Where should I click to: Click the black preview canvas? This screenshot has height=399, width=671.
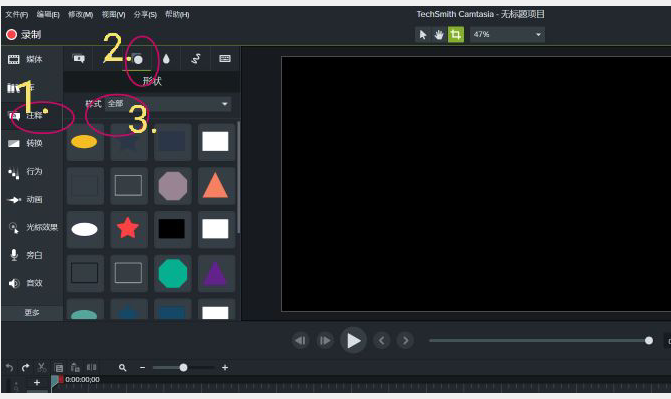tap(476, 184)
